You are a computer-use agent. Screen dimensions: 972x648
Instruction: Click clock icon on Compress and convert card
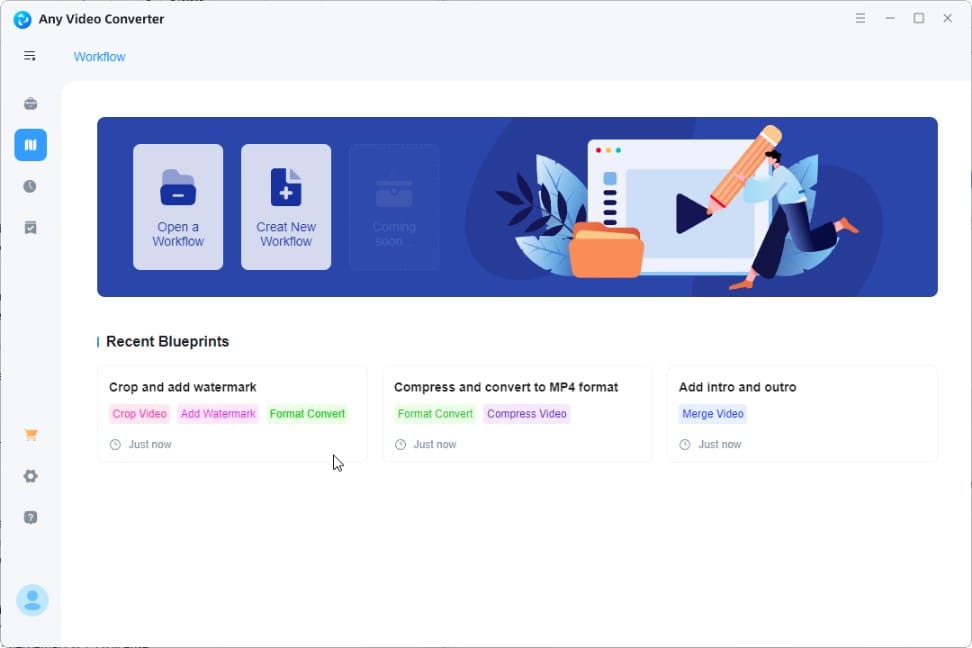(400, 445)
